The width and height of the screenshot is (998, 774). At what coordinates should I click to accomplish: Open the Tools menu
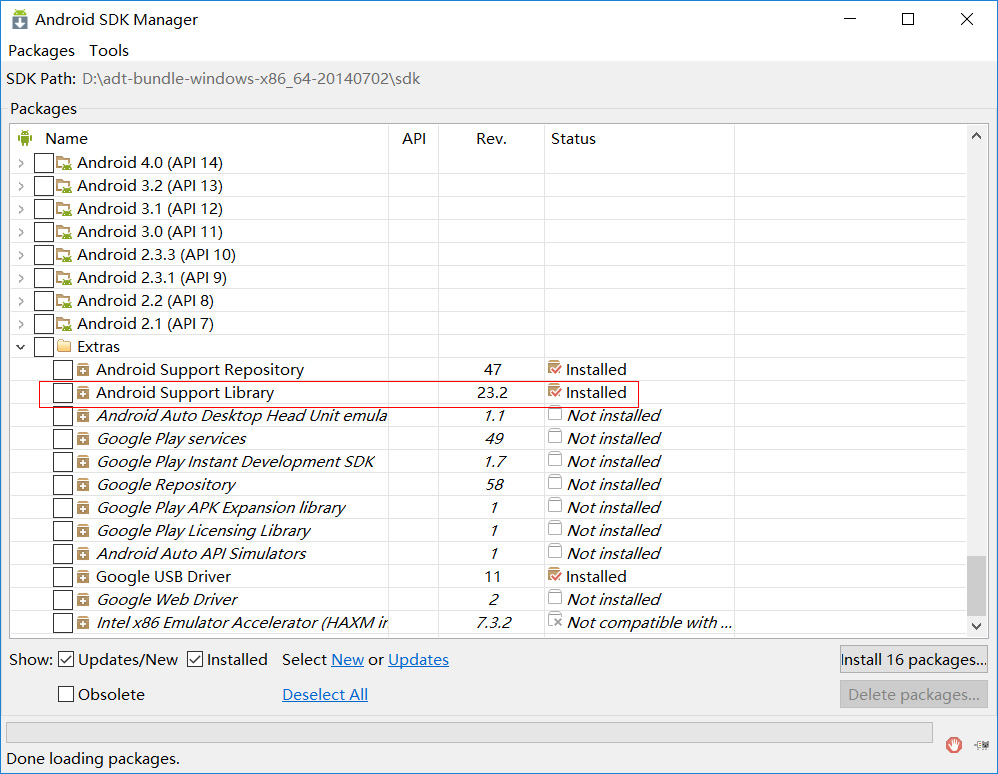(109, 50)
